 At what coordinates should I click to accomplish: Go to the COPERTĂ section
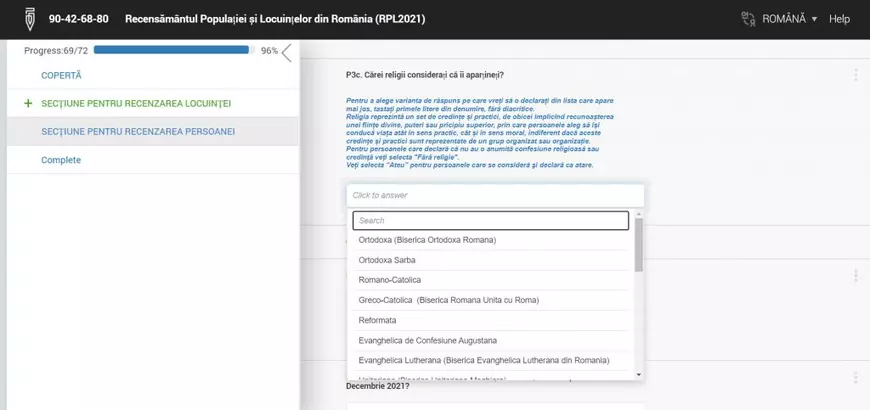pos(61,75)
